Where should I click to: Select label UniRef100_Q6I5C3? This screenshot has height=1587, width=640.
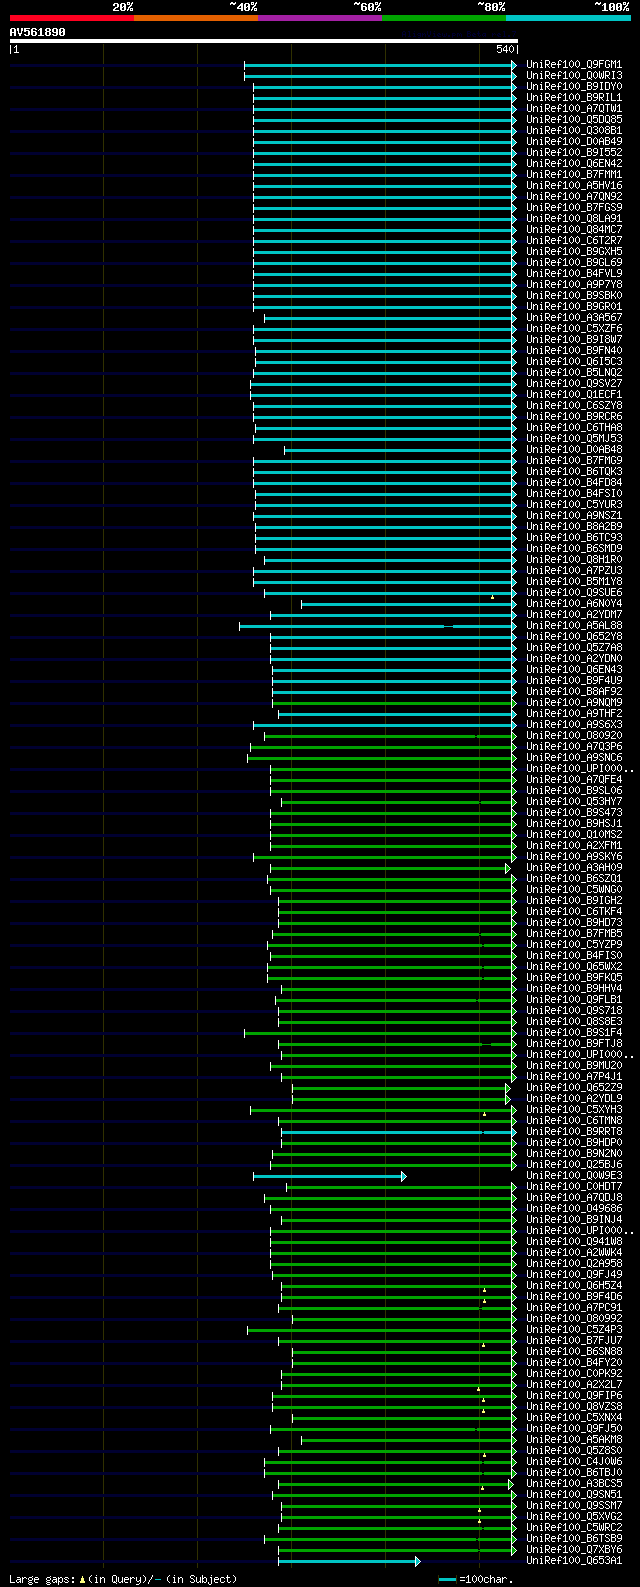(574, 362)
